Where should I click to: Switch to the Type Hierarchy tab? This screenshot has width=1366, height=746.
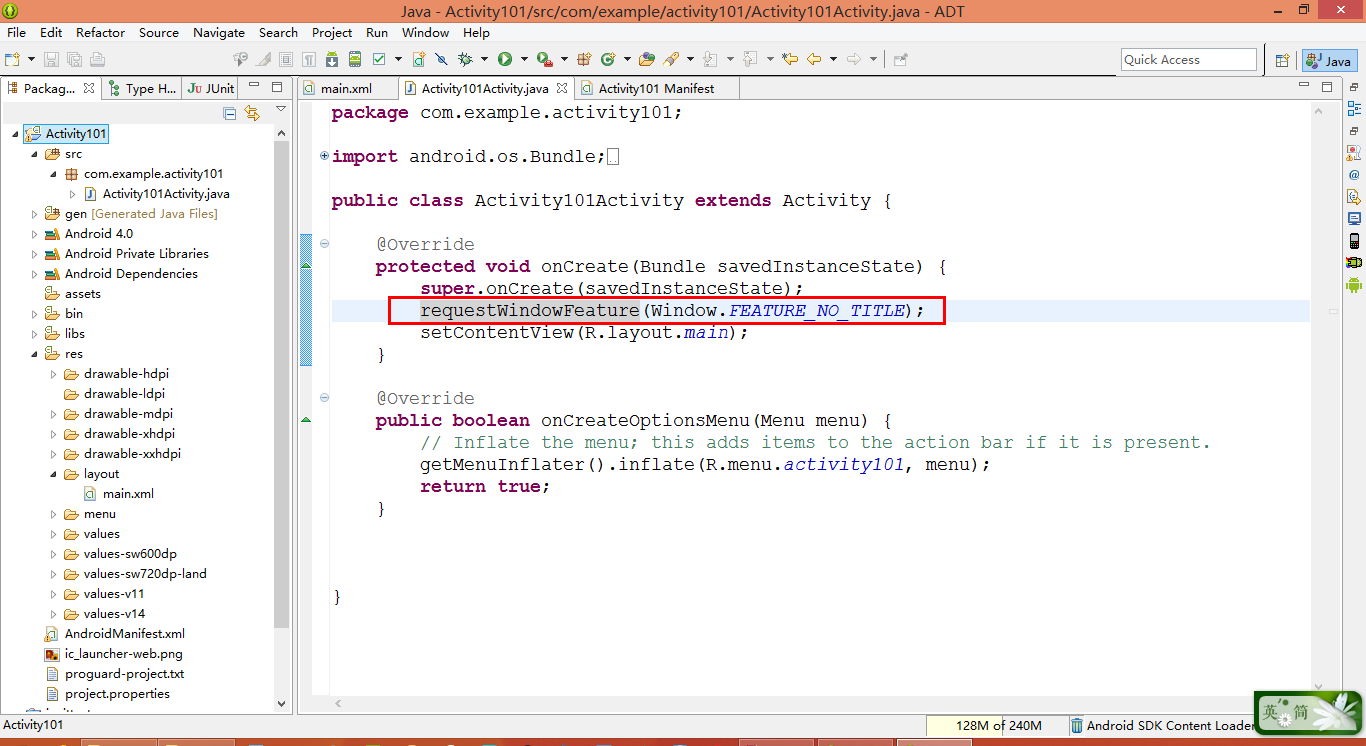point(142,88)
